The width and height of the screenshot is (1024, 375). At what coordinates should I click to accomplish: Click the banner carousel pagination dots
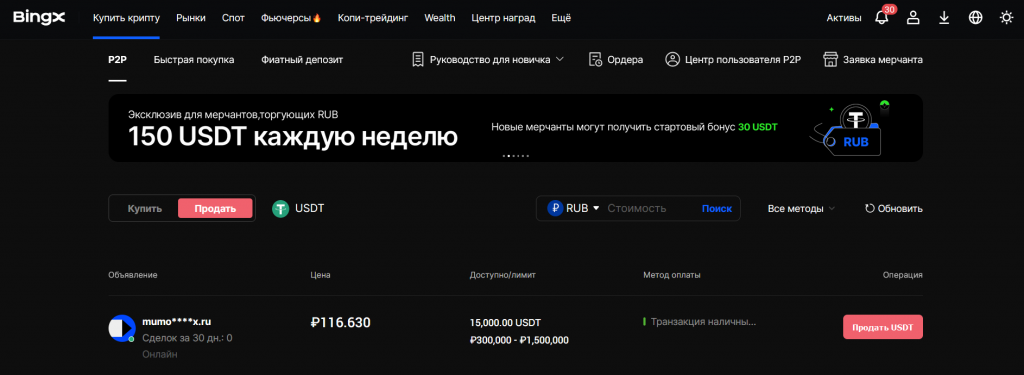515,155
